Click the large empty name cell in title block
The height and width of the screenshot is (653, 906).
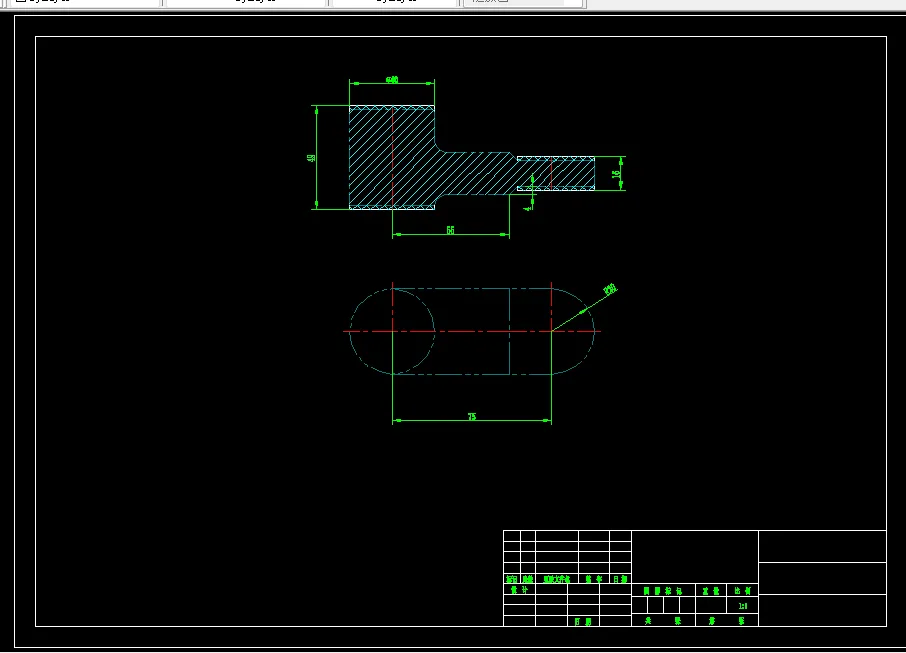[695, 556]
